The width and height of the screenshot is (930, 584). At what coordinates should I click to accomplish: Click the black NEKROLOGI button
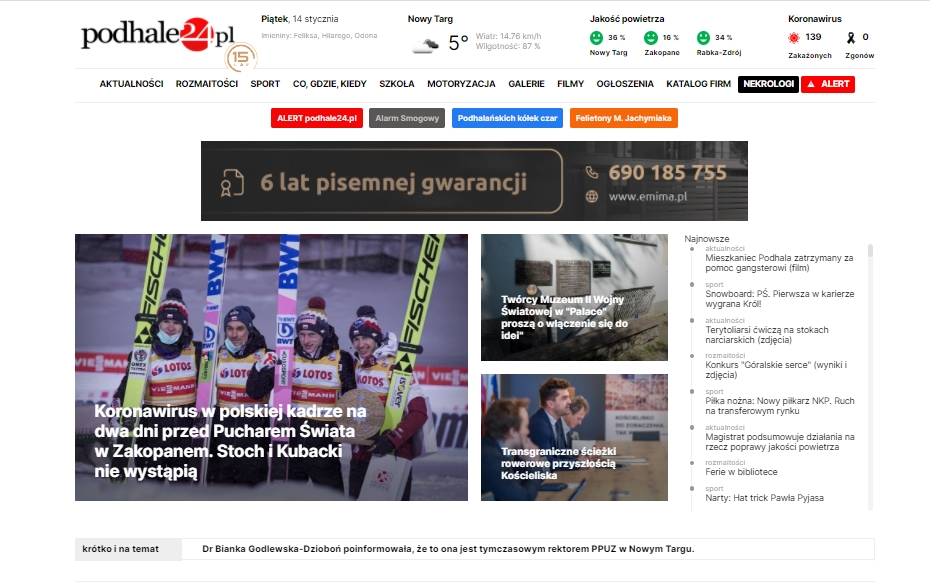pos(768,84)
